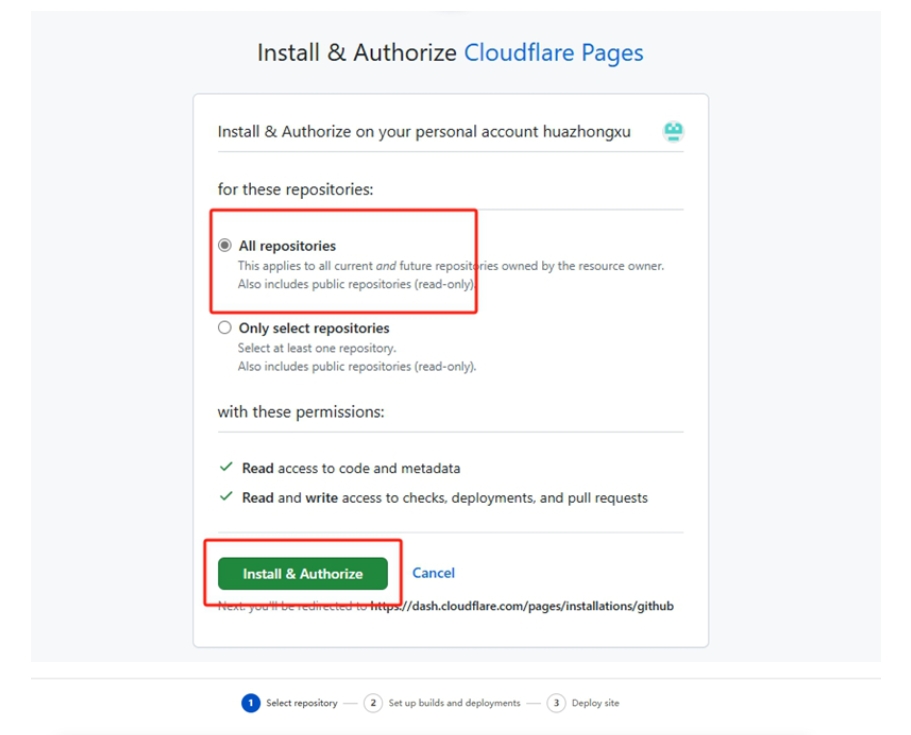
Task: Click the 'Select repository' step label
Action: click(x=302, y=703)
